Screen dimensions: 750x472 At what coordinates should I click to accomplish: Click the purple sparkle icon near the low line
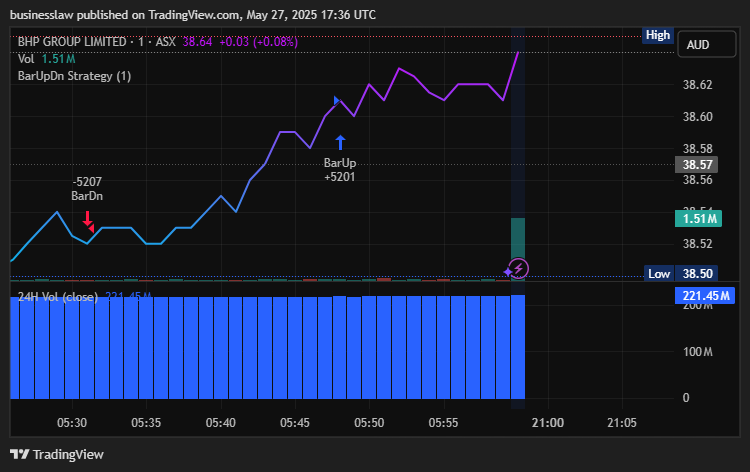click(507, 272)
